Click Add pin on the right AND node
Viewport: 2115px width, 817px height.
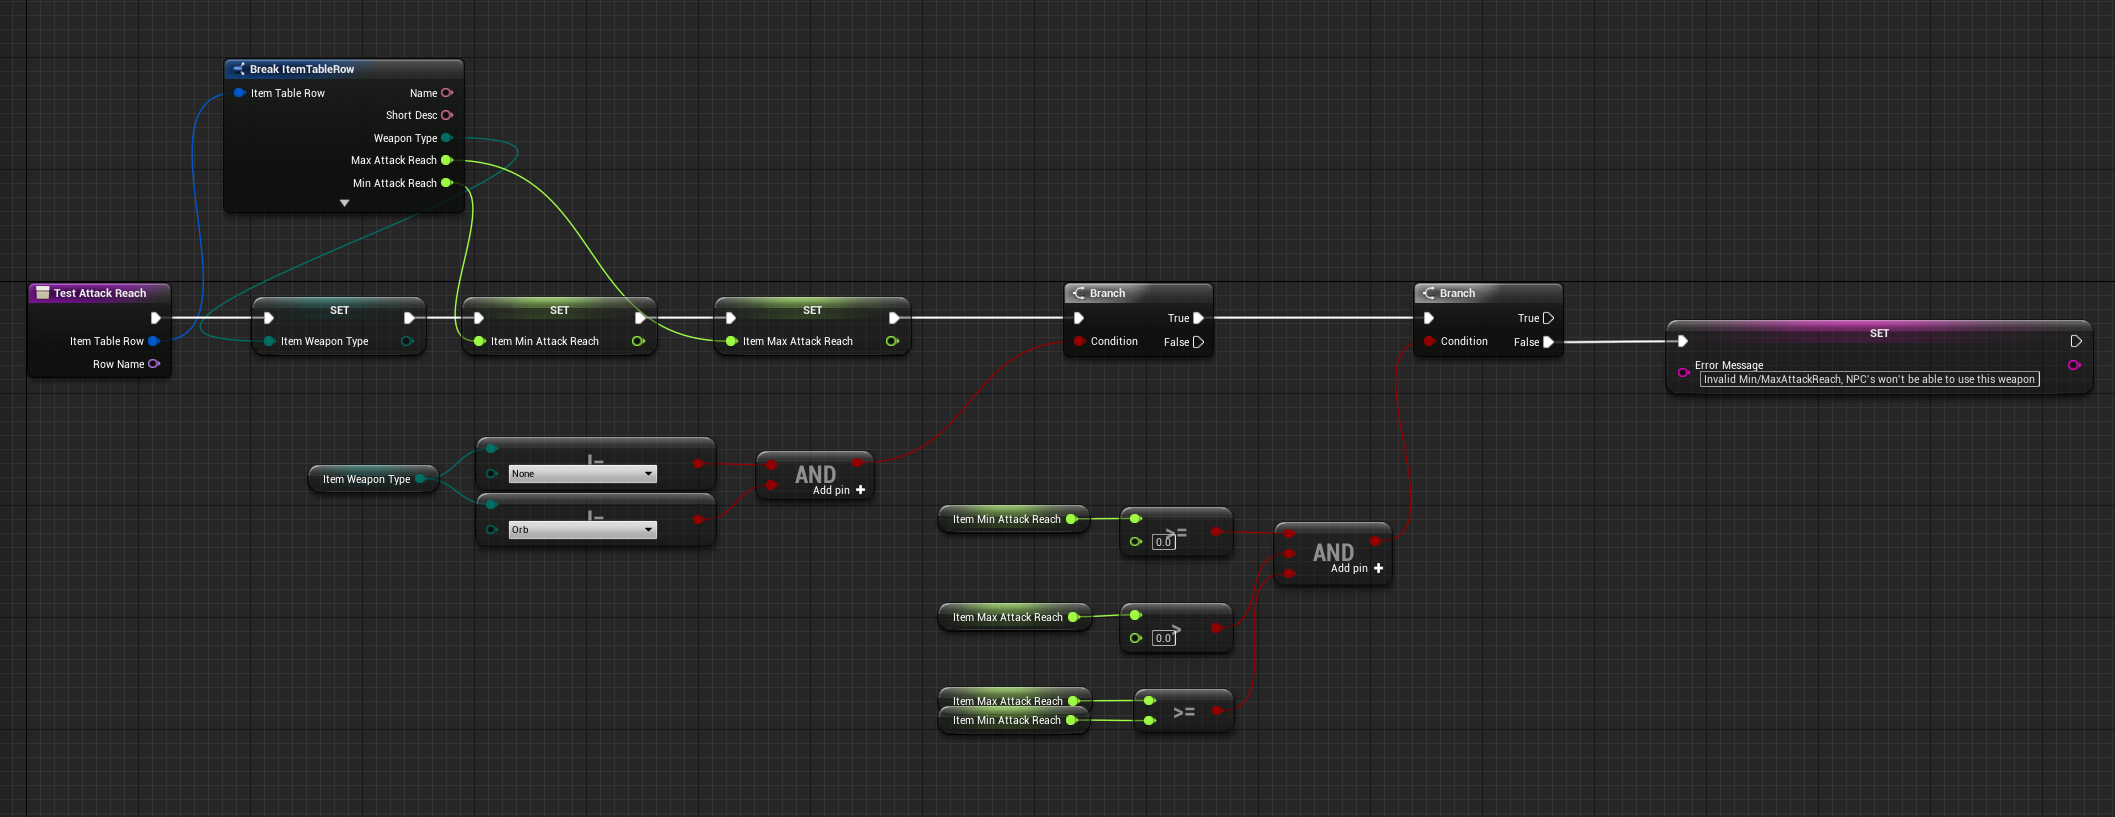[x=1357, y=568]
